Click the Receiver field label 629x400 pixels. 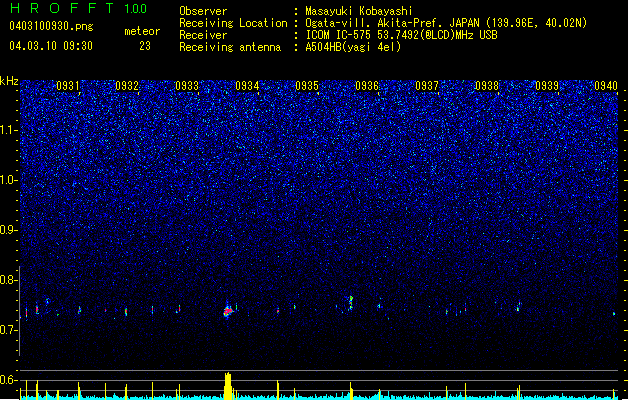point(203,35)
